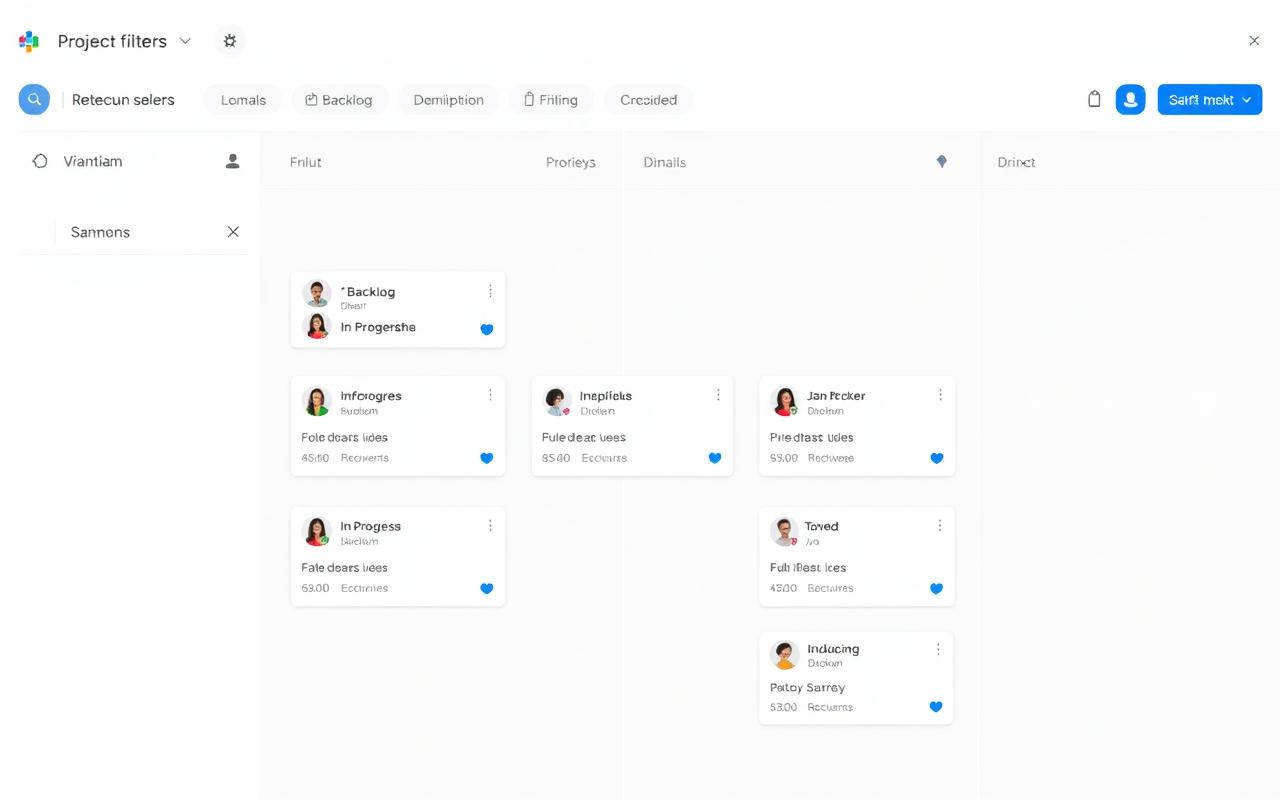Toggle heart on Inducing card
The image size is (1280, 800).
click(936, 706)
